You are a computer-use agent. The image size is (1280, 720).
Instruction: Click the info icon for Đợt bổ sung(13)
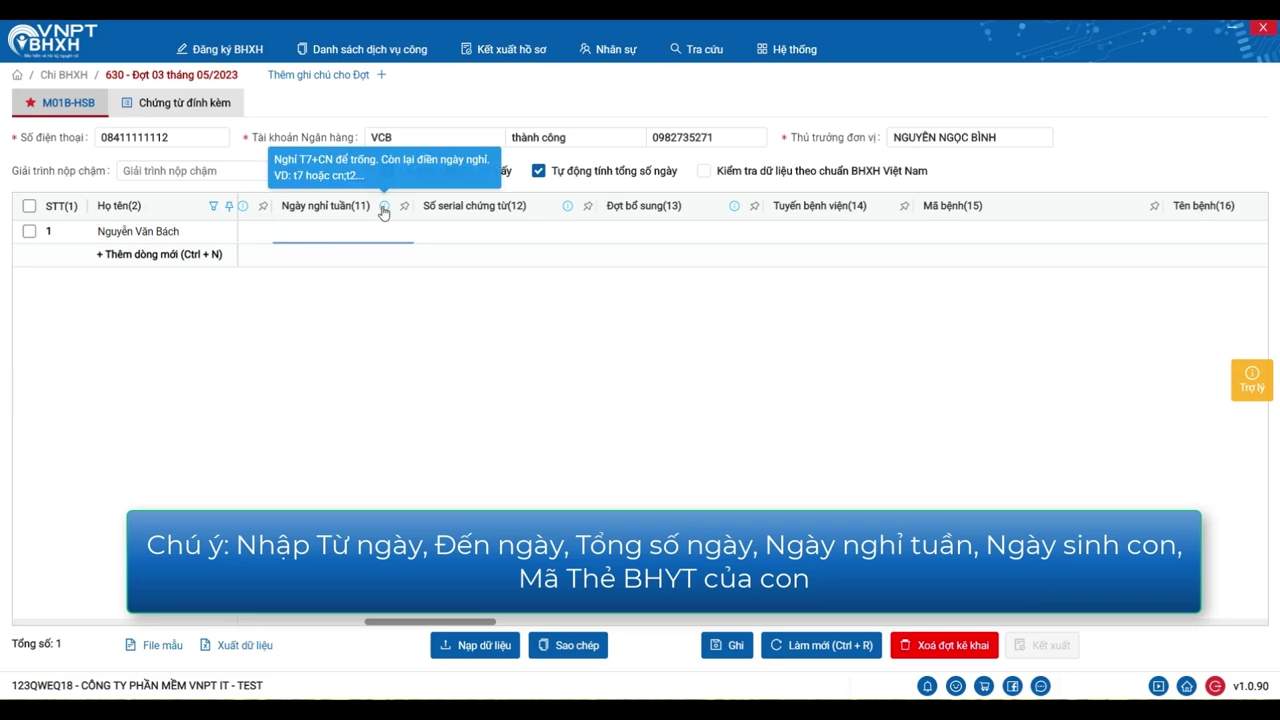(734, 206)
